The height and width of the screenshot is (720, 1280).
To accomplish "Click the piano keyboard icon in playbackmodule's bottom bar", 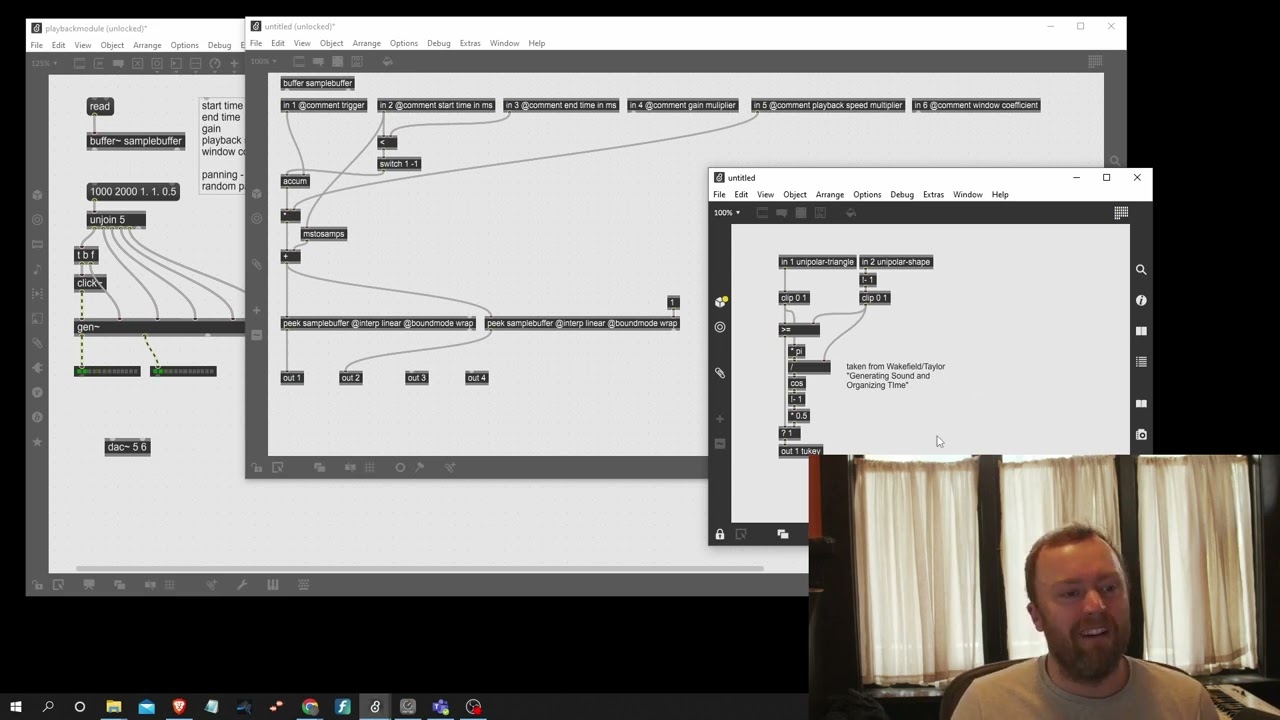I will tap(273, 584).
